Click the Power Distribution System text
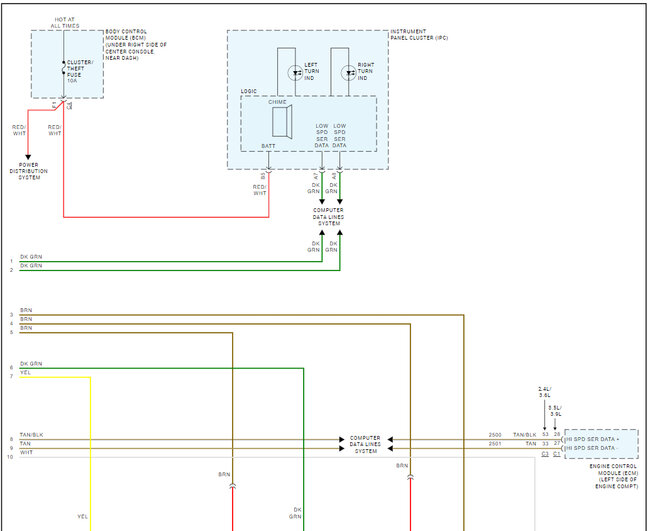Screen dimensions: 650x531 pyautogui.click(x=29, y=171)
